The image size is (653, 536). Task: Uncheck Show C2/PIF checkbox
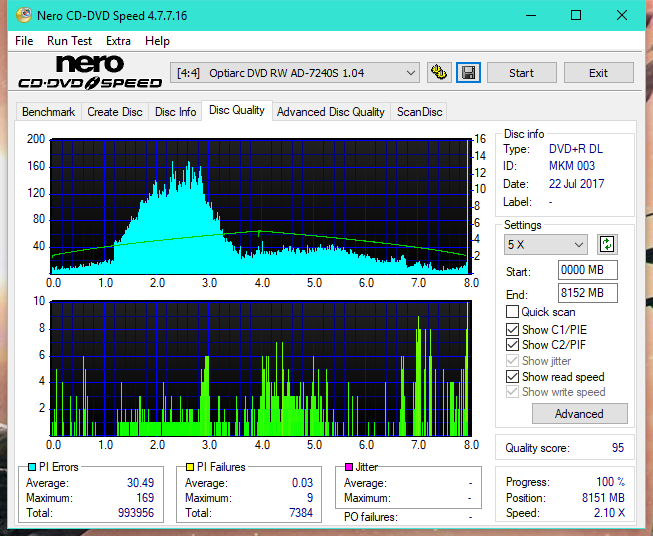[x=512, y=344]
